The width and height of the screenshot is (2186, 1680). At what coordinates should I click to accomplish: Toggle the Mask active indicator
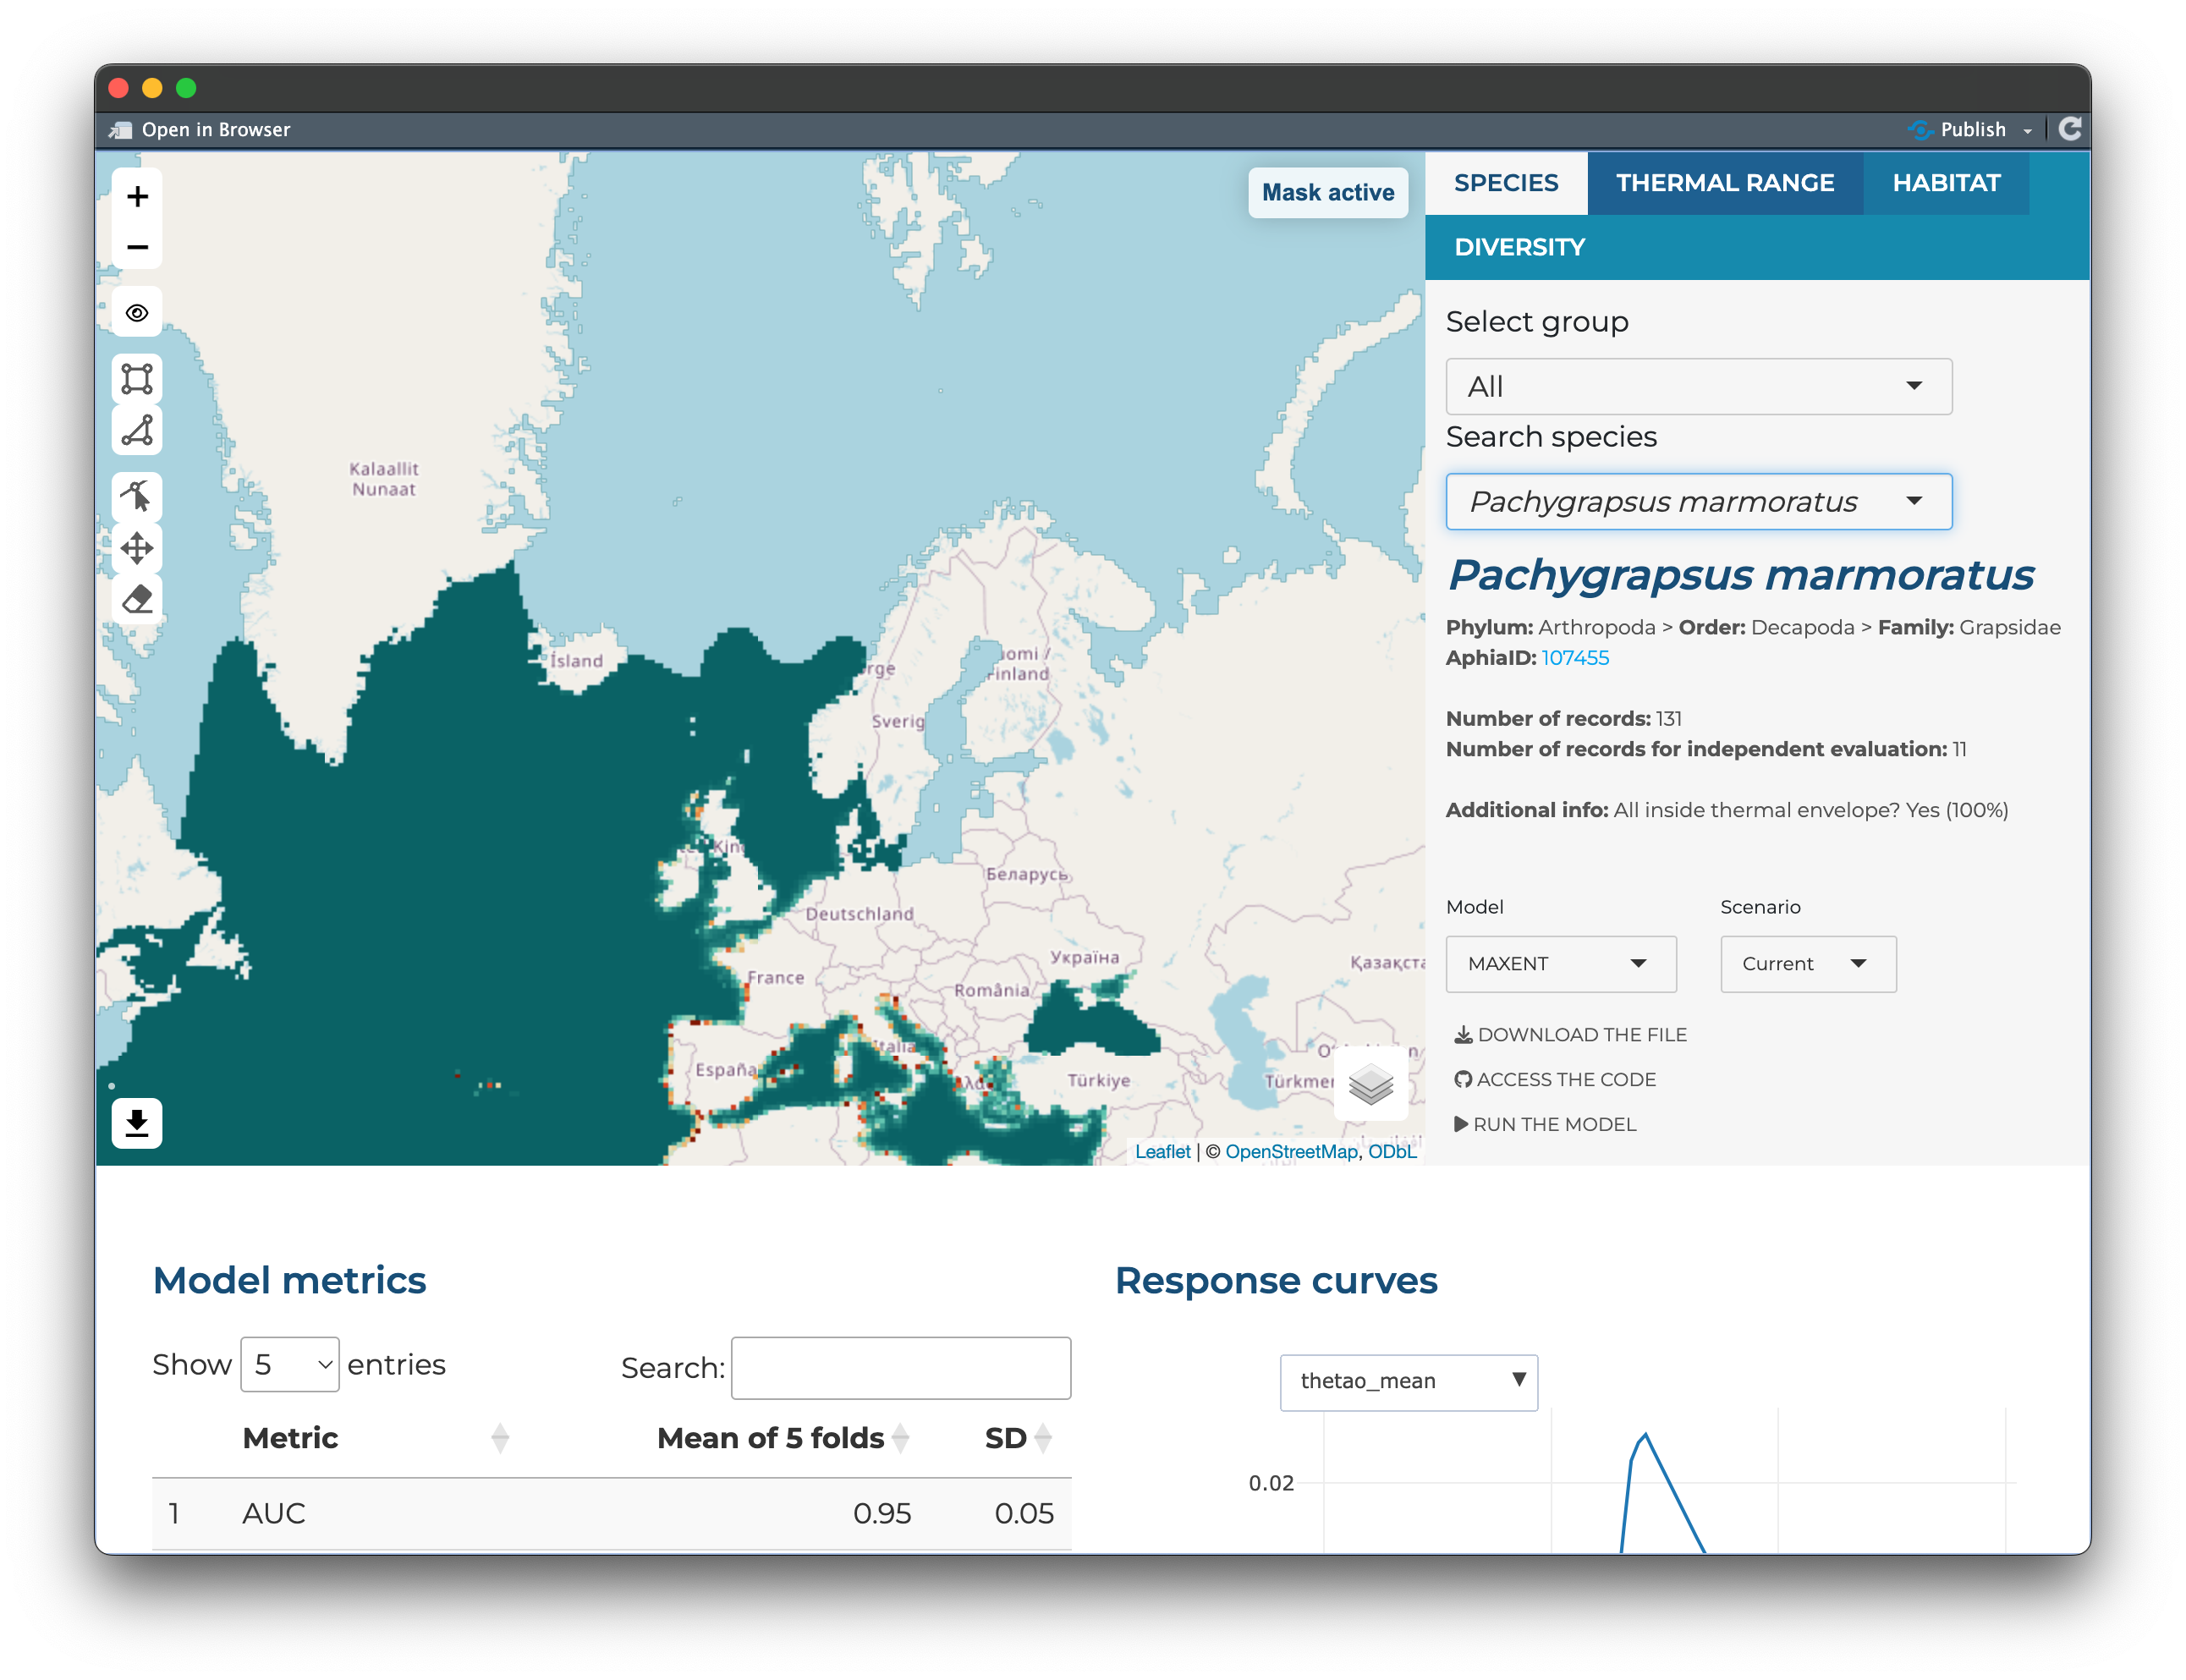coord(1327,192)
